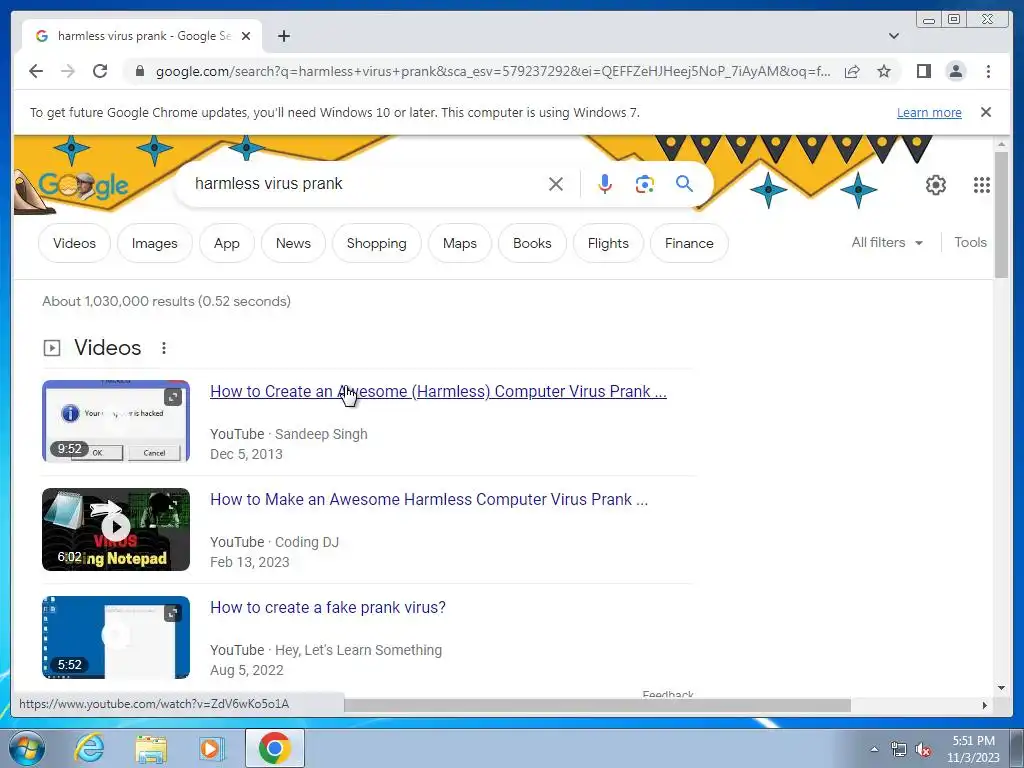Open the tab search chevron
Viewport: 1024px width, 768px height.
(894, 36)
